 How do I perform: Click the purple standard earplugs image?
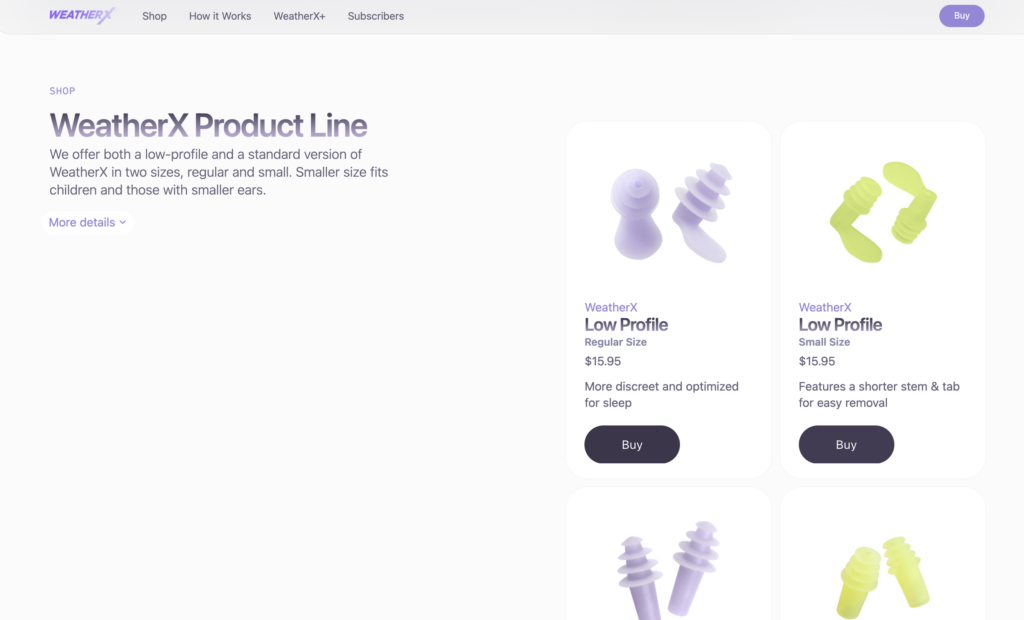(668, 568)
